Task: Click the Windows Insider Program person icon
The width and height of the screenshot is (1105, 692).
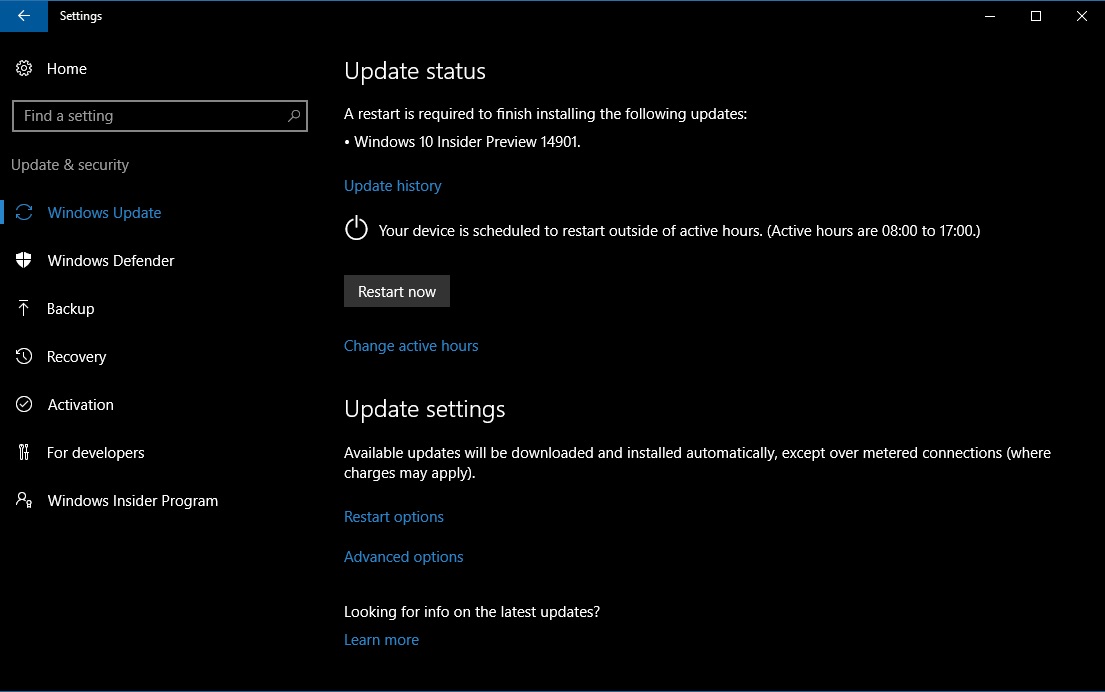Action: (24, 500)
